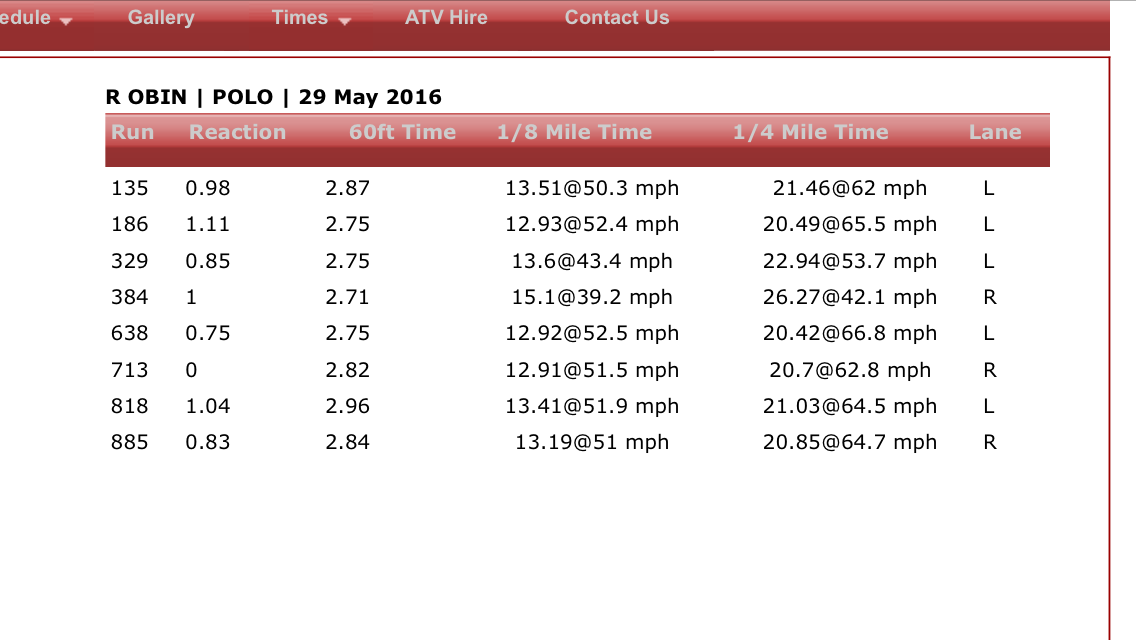Click the Run column header

point(132,132)
